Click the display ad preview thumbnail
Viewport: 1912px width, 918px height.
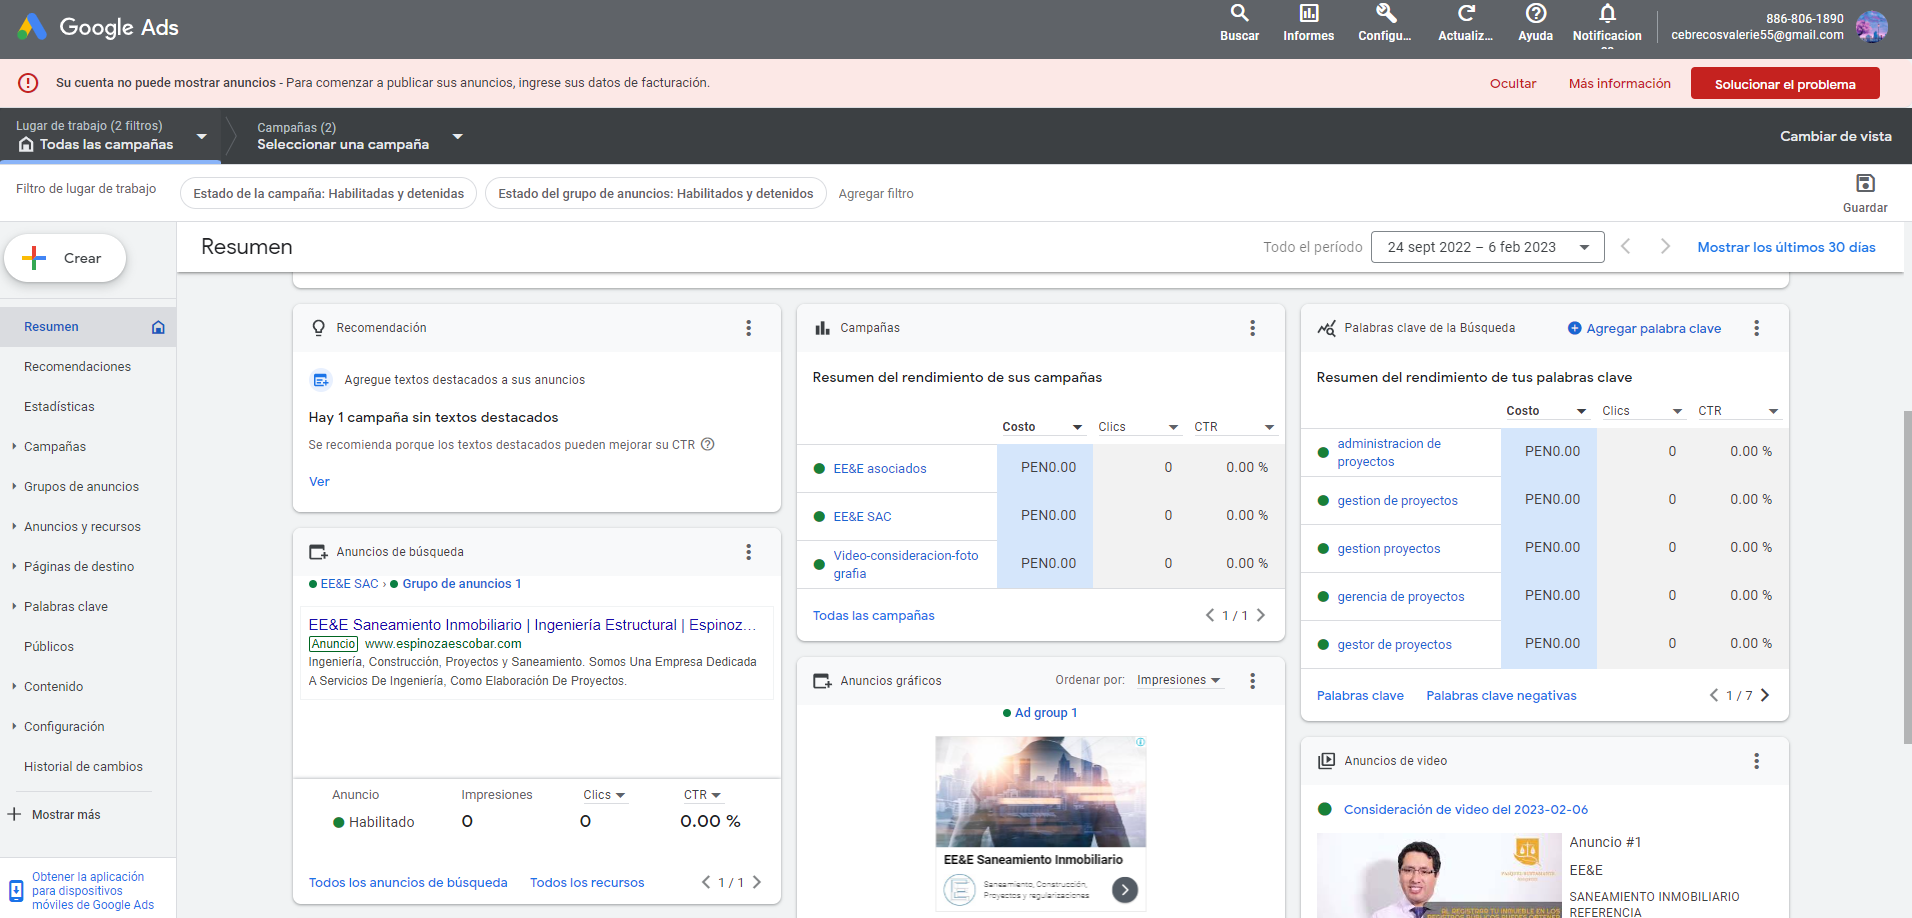point(1040,792)
